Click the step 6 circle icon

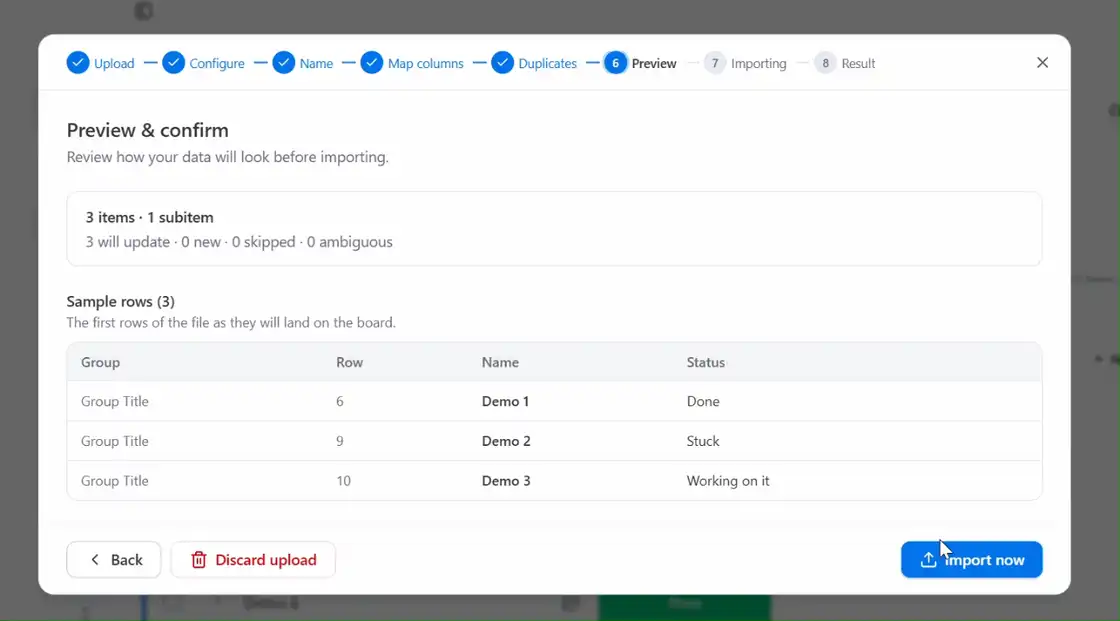pos(615,63)
